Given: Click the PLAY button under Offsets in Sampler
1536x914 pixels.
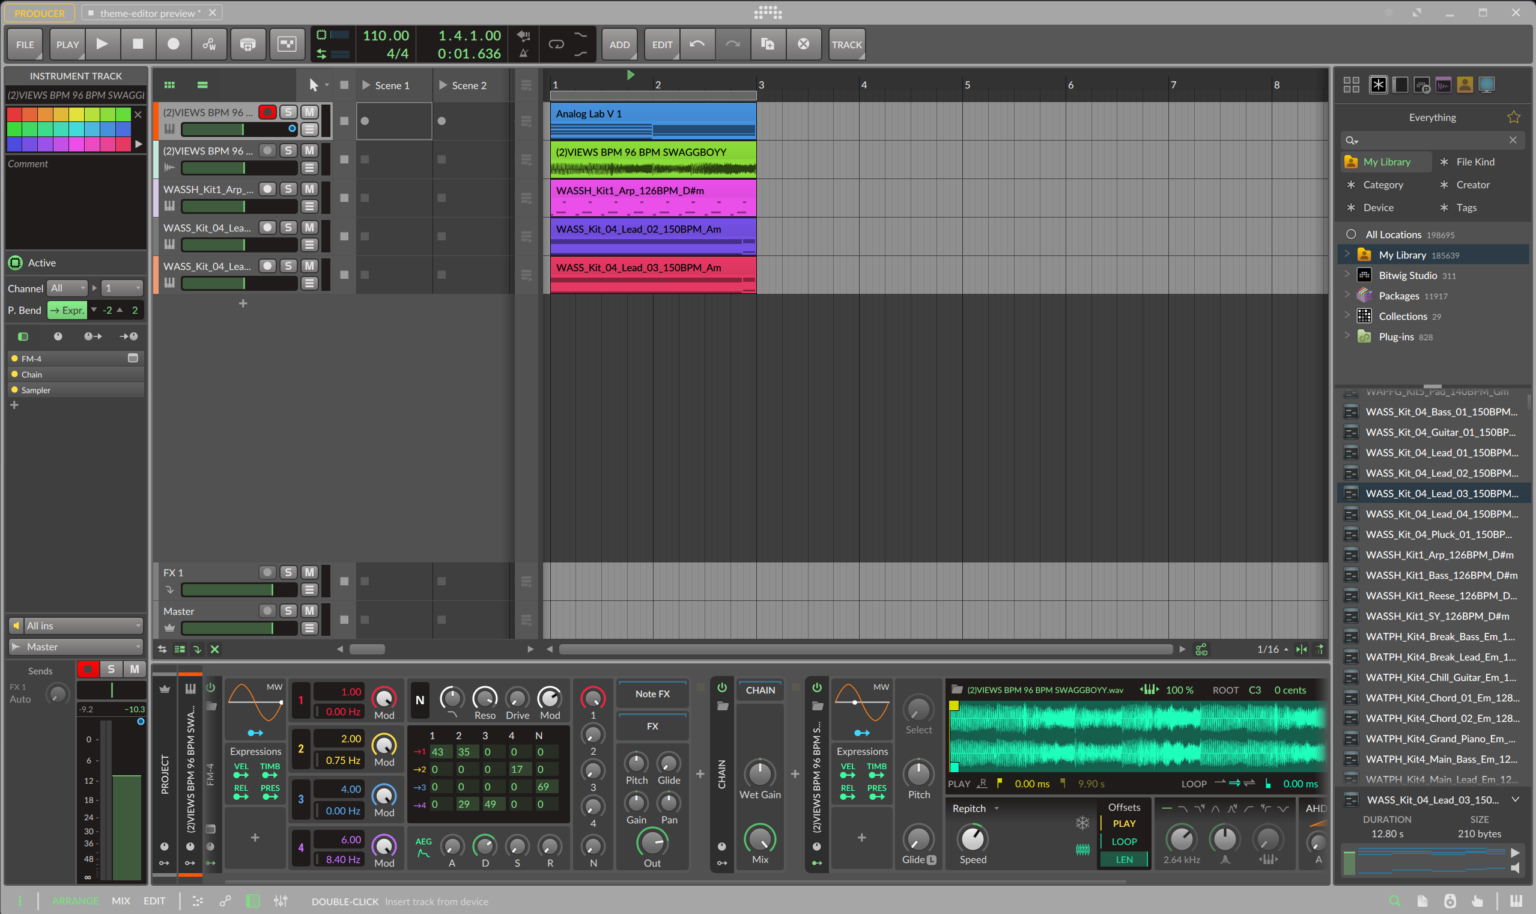Looking at the screenshot, I should click(1123, 823).
